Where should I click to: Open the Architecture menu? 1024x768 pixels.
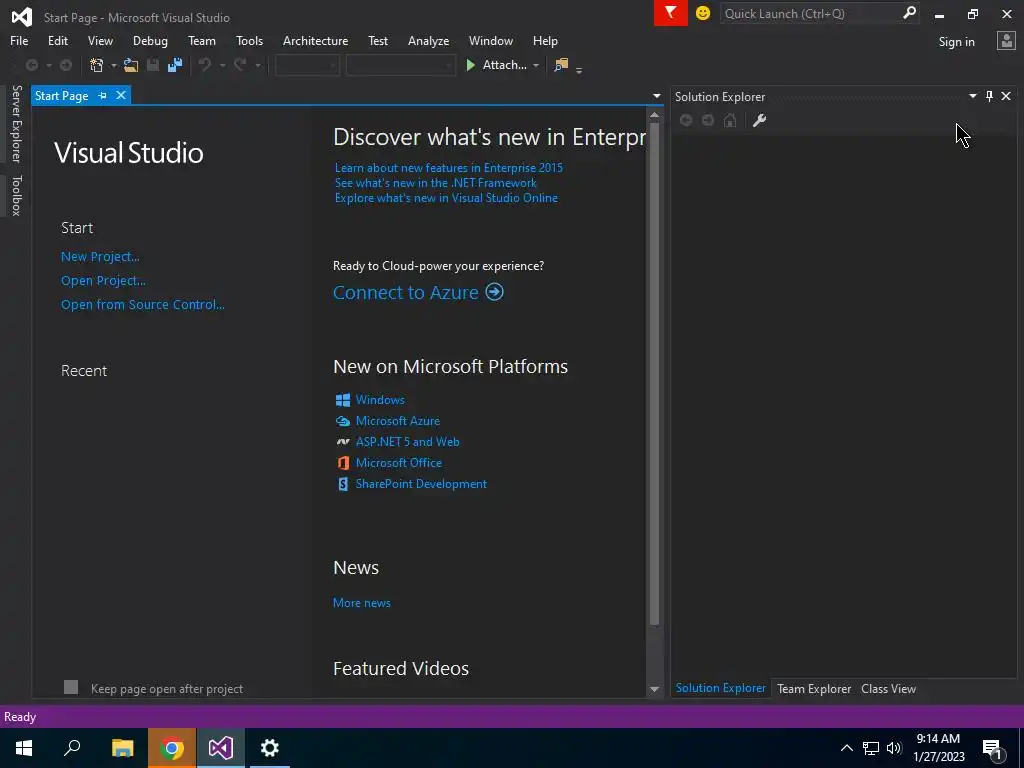(315, 40)
